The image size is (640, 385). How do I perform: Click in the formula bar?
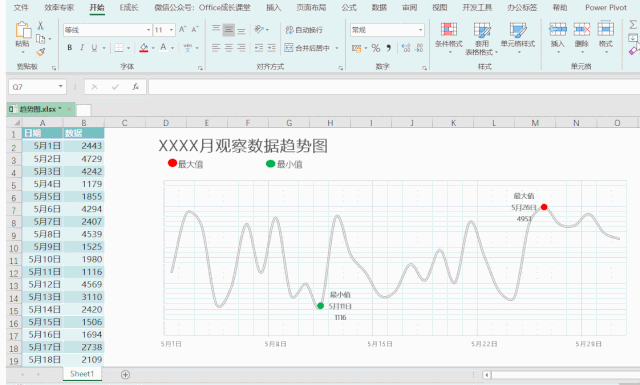(x=394, y=87)
